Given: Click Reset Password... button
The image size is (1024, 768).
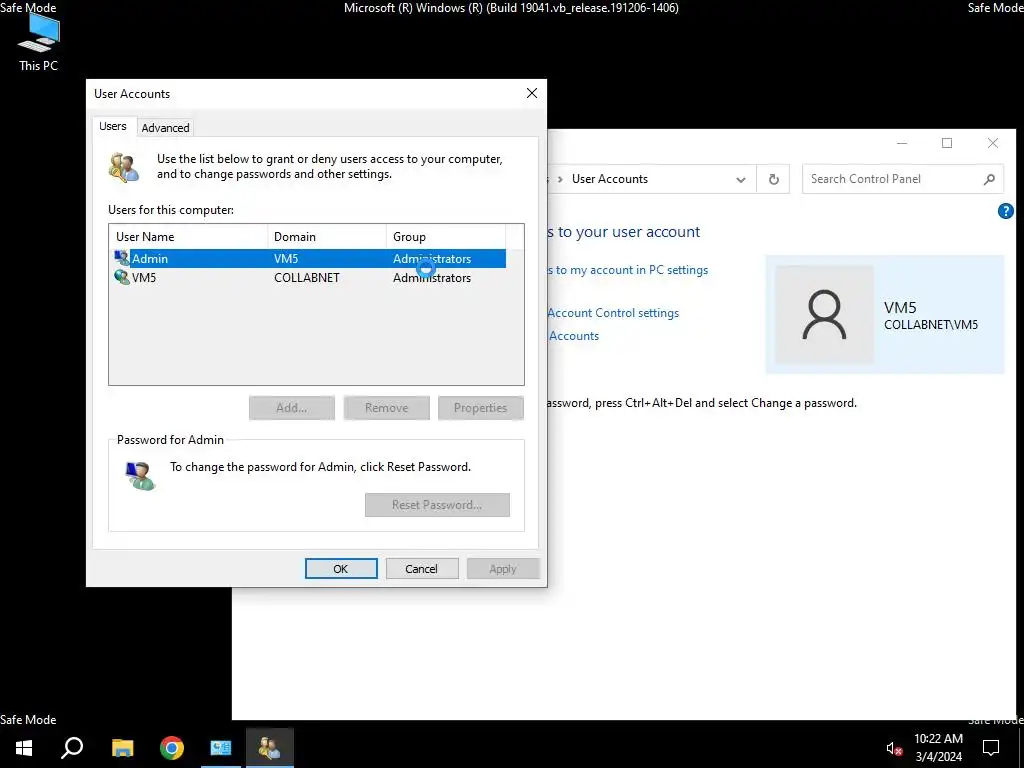Looking at the screenshot, I should (437, 505).
